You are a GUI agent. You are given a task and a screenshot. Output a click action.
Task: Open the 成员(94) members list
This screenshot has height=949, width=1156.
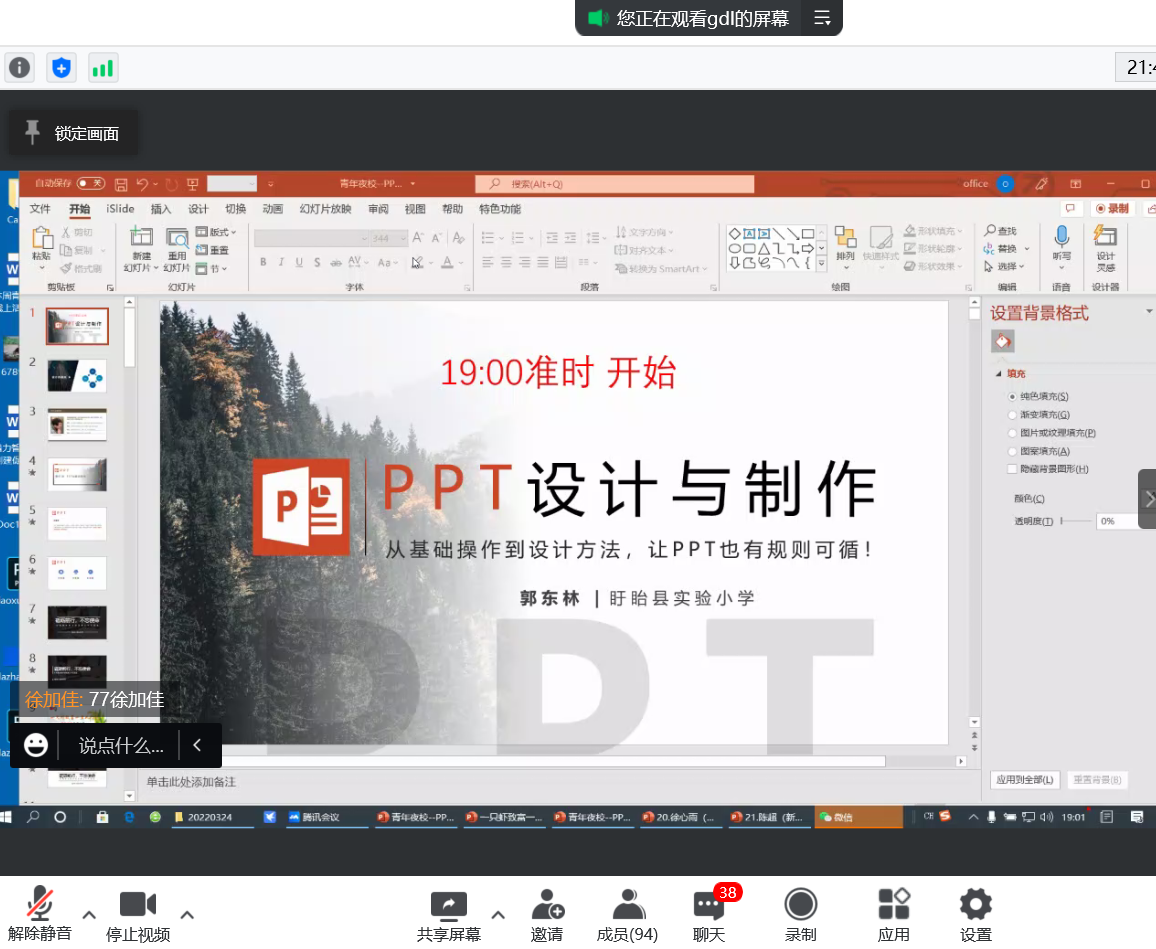pyautogui.click(x=627, y=914)
